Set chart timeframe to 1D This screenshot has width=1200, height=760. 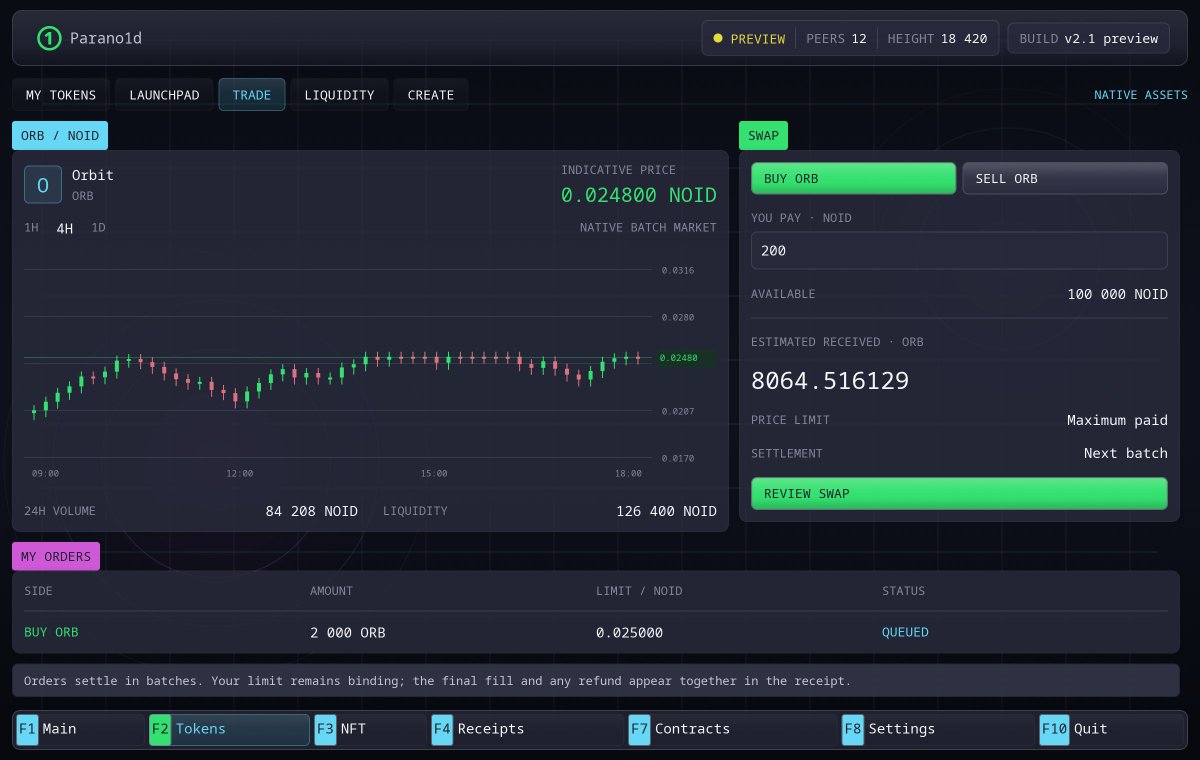98,228
